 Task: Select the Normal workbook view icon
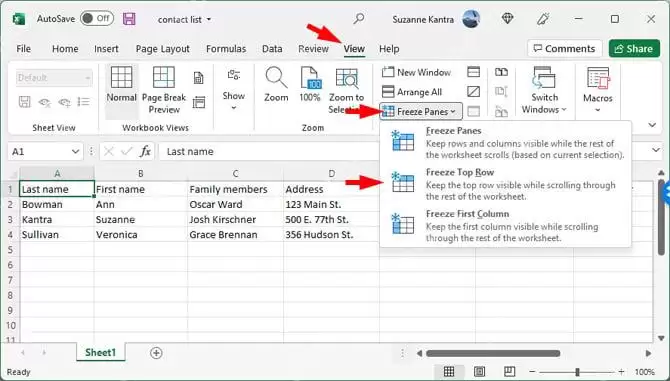[121, 77]
